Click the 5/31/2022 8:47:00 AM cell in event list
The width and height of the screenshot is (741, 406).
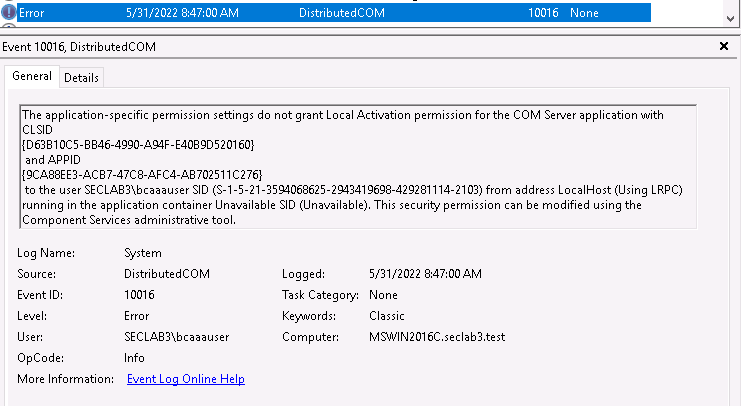(x=182, y=13)
